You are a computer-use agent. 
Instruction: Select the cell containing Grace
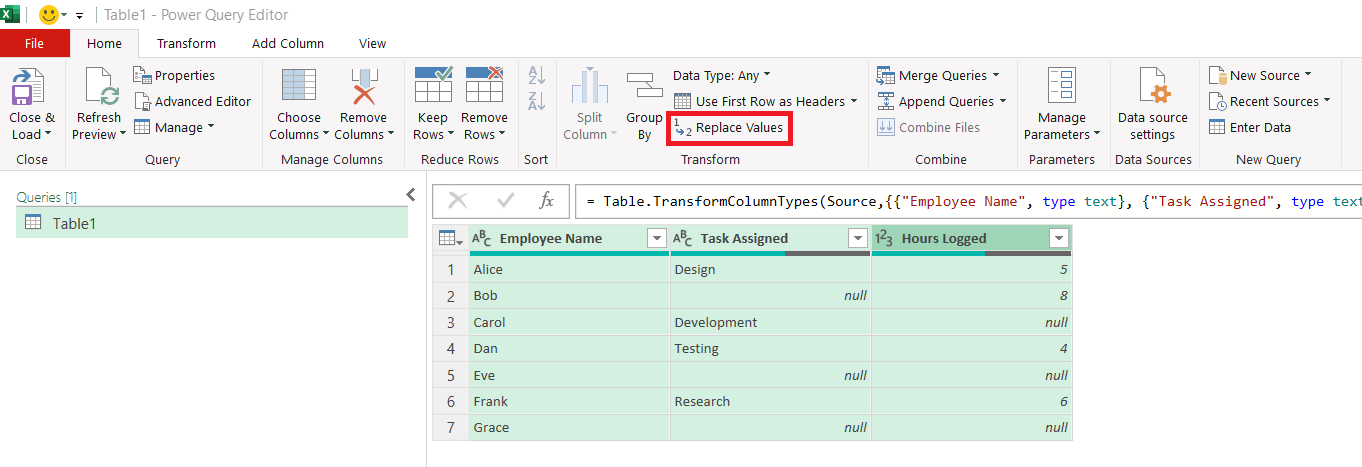(x=570, y=427)
